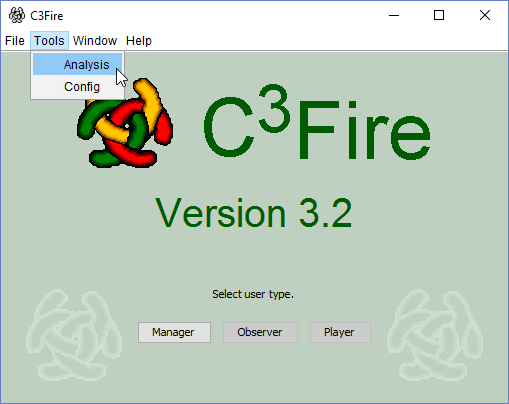The image size is (509, 404).
Task: Open the Window menu
Action: coord(95,41)
